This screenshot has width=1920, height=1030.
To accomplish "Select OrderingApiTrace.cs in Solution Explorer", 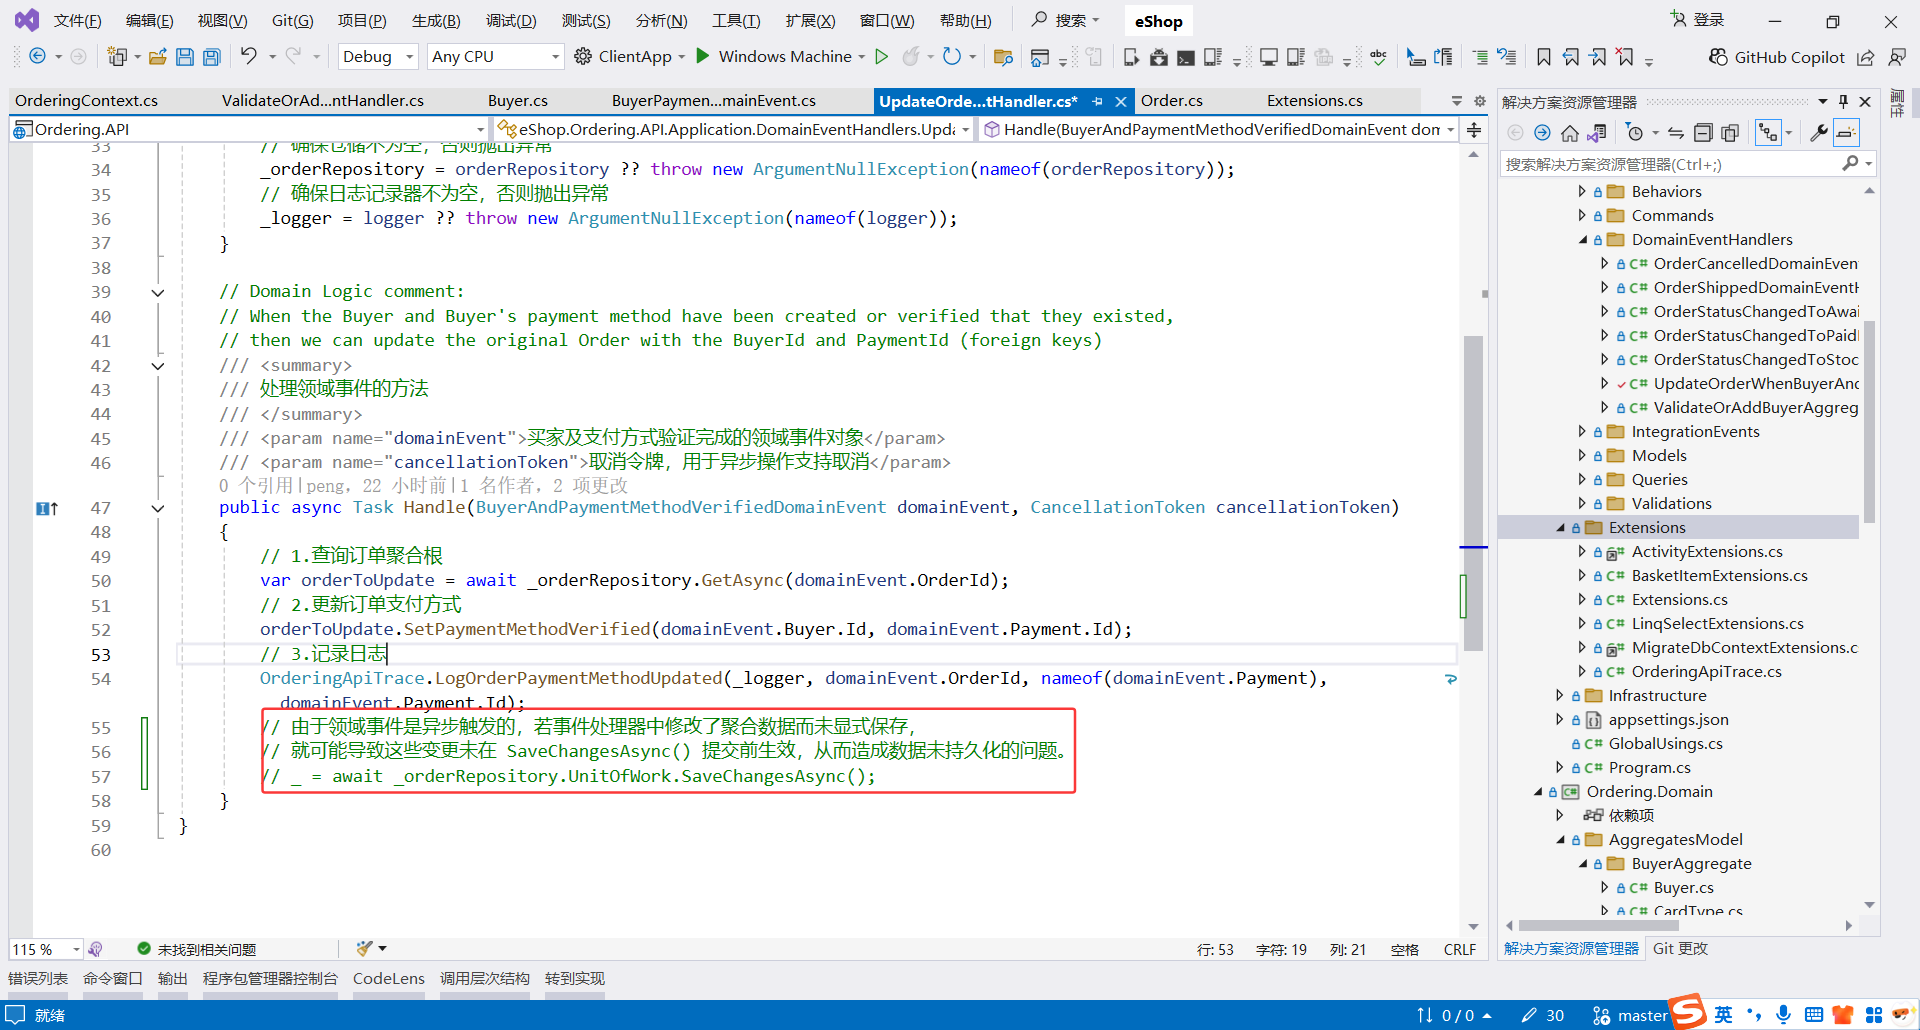I will point(1706,672).
